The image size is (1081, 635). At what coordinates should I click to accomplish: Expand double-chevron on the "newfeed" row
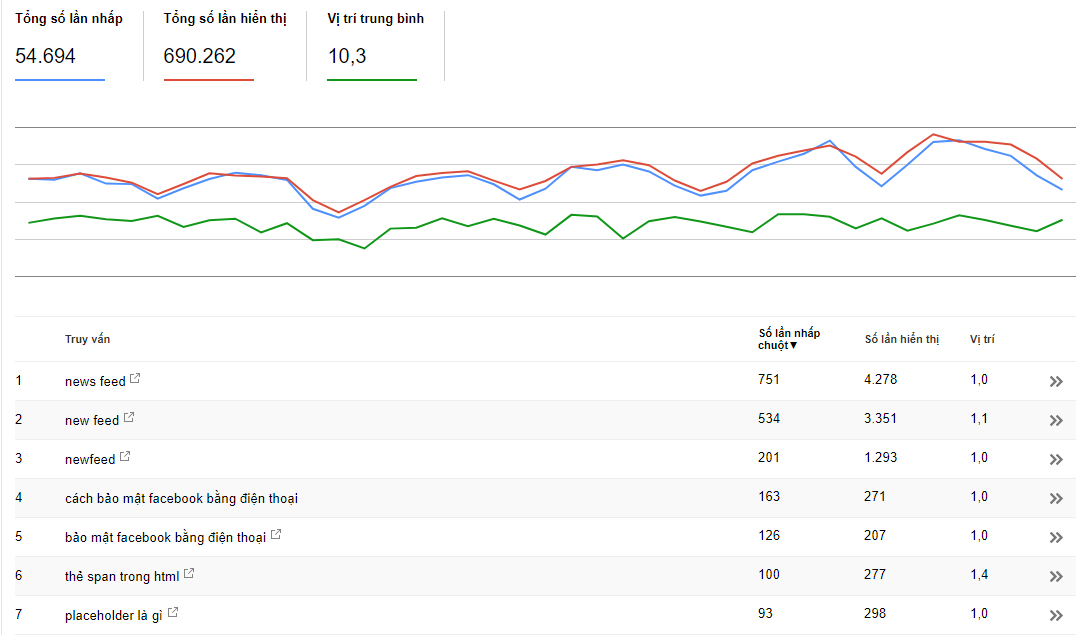pos(1056,459)
